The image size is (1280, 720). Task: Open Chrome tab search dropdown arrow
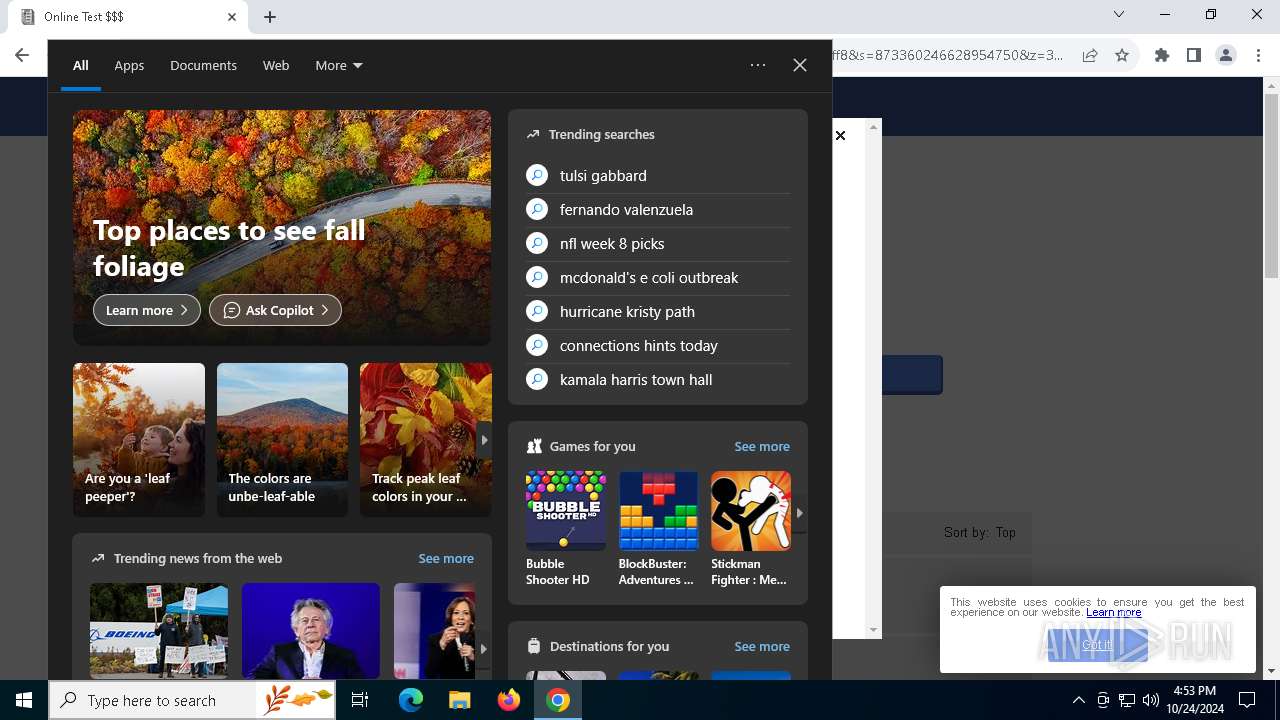click(1119, 14)
